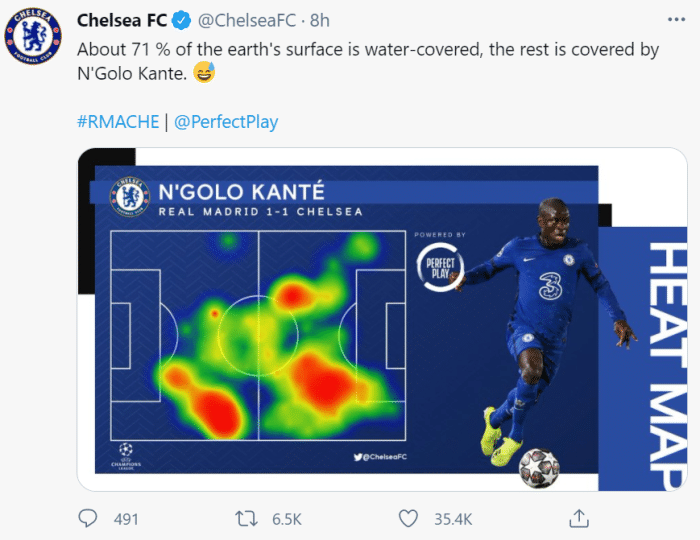Like the tweet with heart icon

point(408,518)
